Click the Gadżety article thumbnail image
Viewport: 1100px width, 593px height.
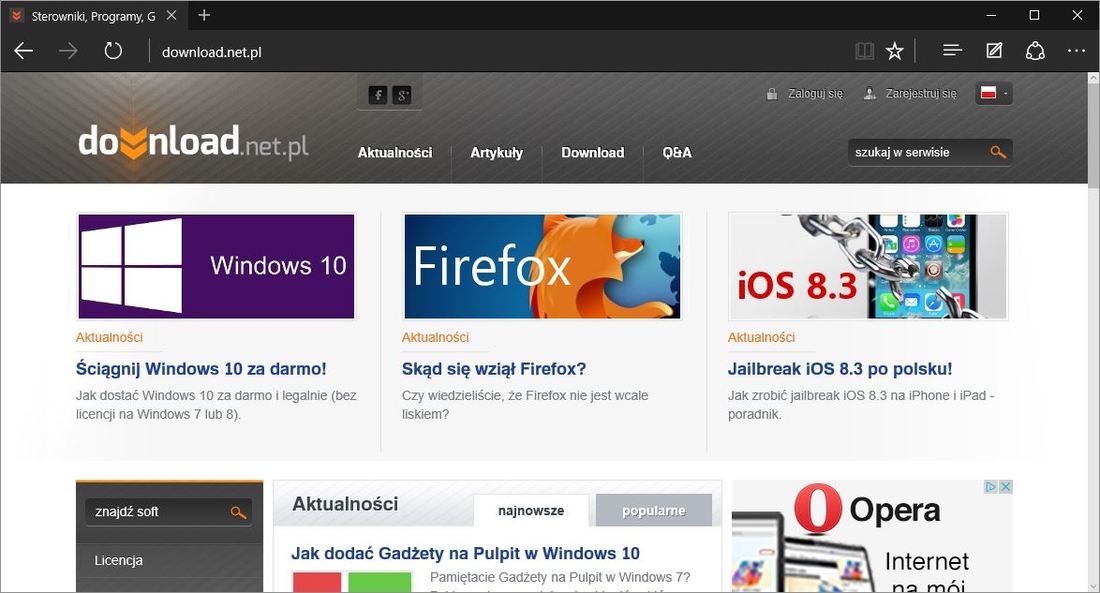click(352, 582)
